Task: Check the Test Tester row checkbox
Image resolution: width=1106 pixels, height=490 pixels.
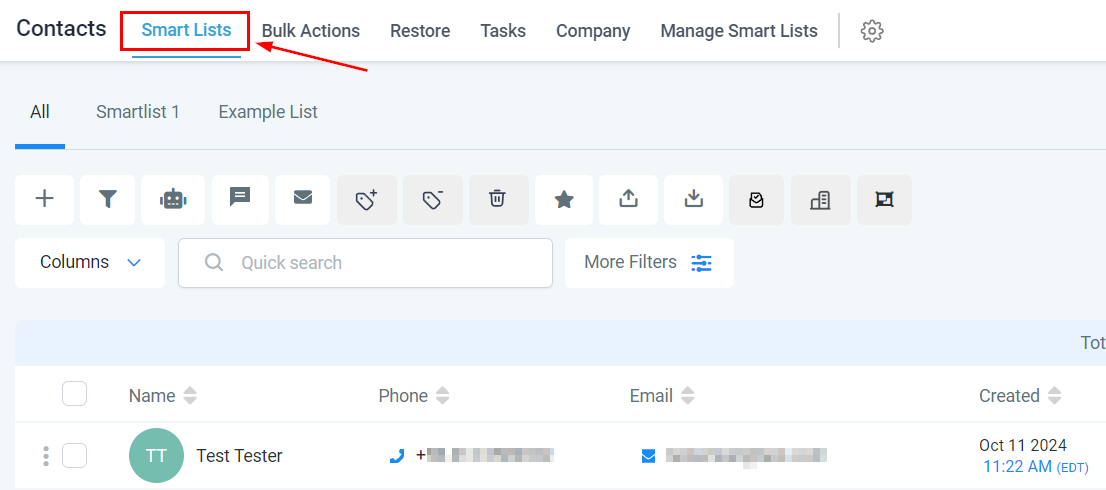Action: [74, 456]
